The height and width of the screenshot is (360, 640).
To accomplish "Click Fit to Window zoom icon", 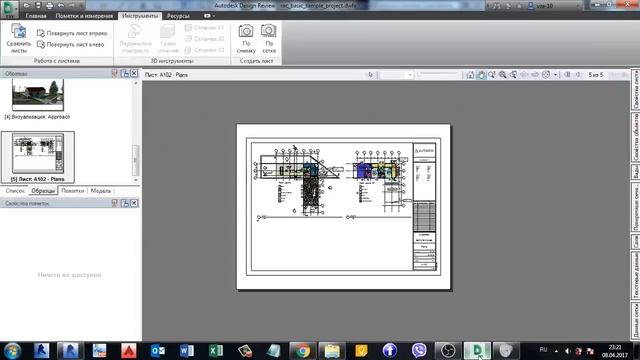I will pos(513,75).
